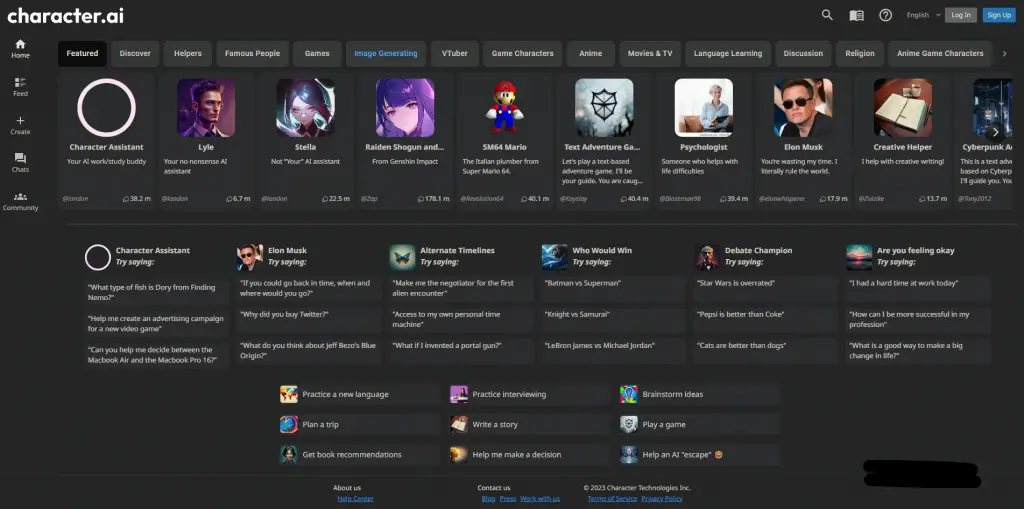Click the Are you feeling okay icon
Screen dimensions: 1024x509
tap(859, 257)
